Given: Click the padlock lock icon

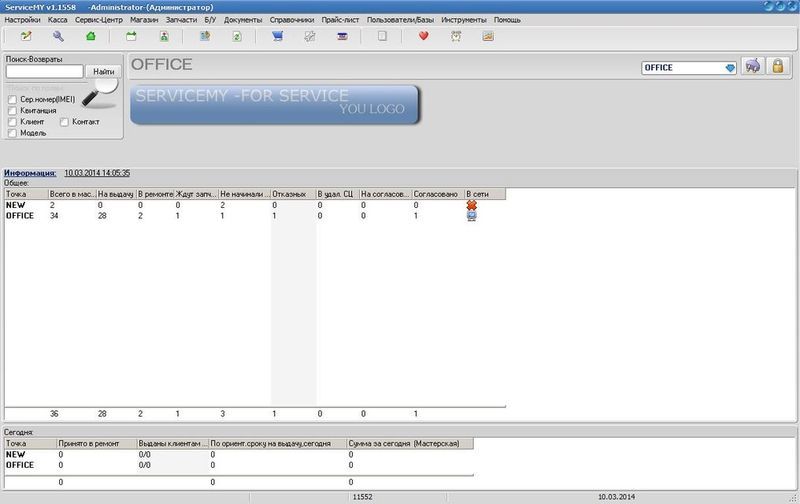Looking at the screenshot, I should click(778, 66).
